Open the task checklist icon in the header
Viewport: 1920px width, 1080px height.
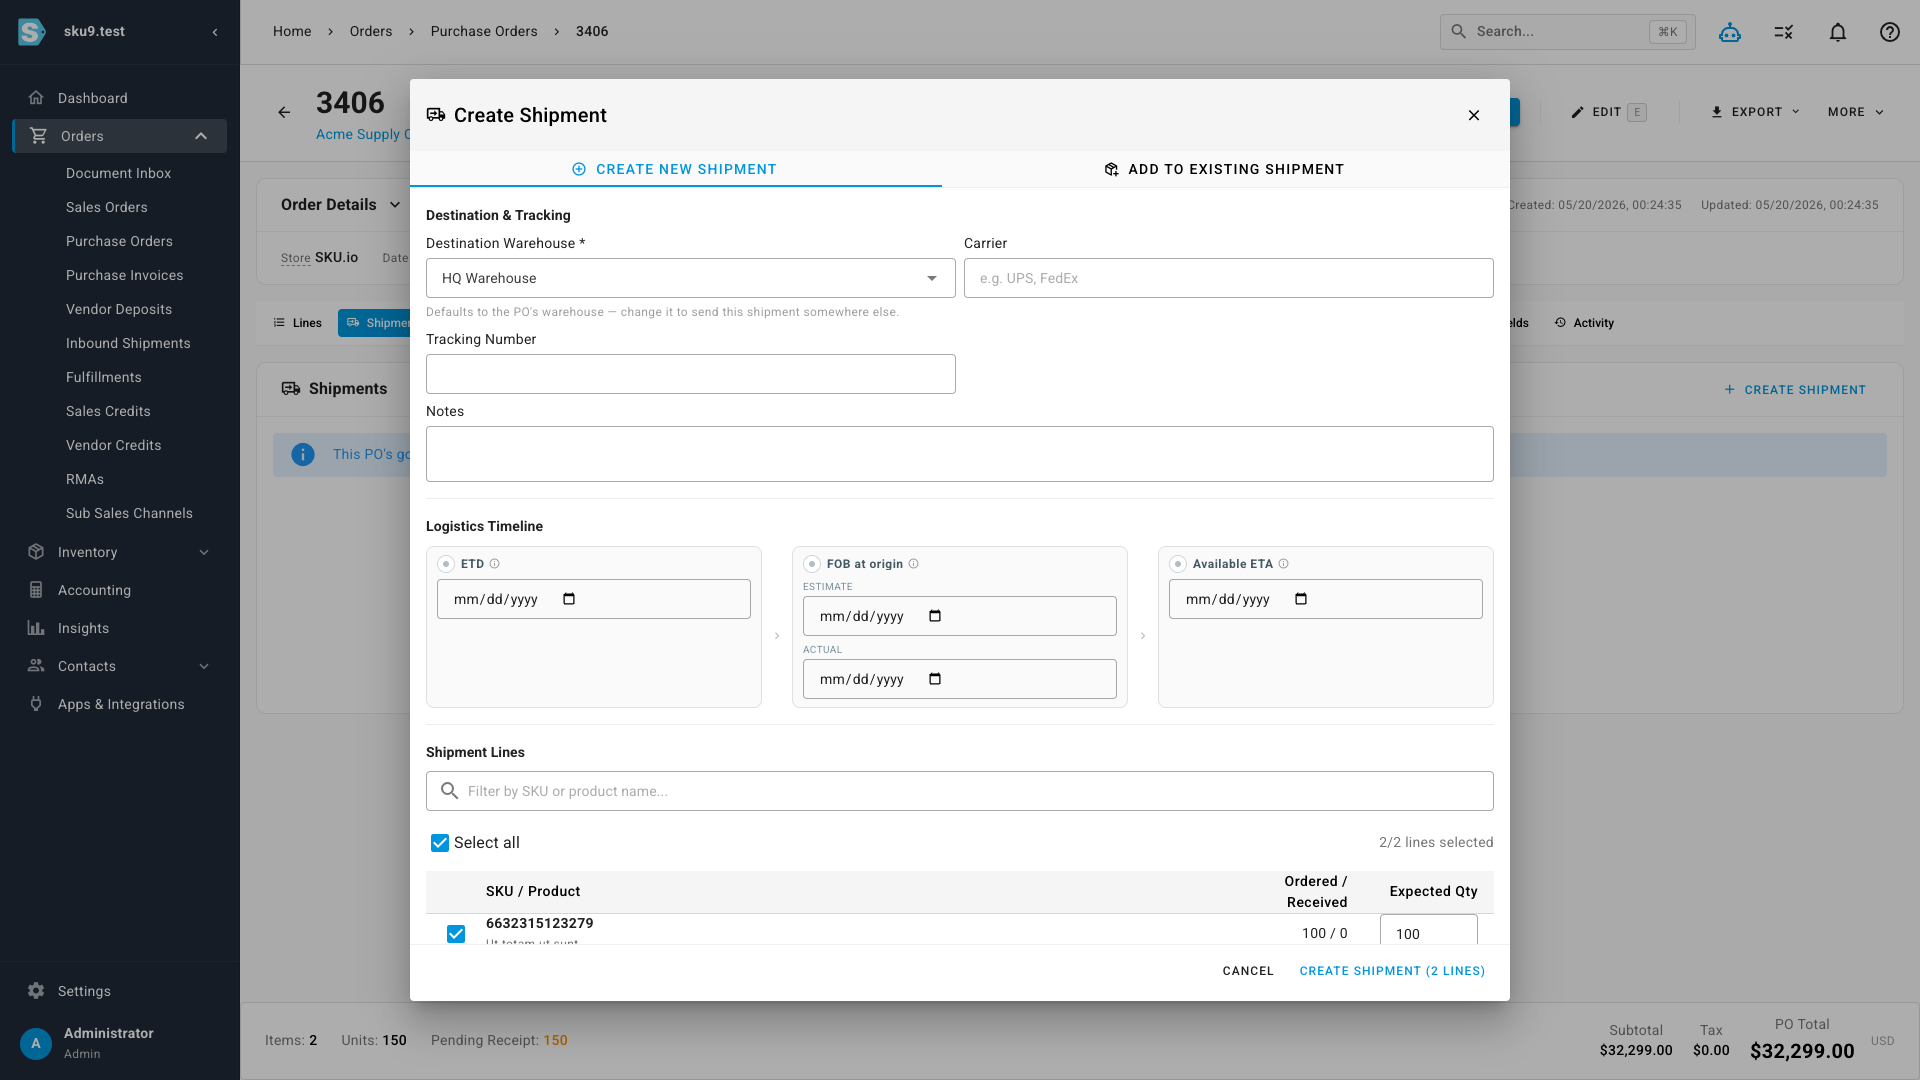1784,32
